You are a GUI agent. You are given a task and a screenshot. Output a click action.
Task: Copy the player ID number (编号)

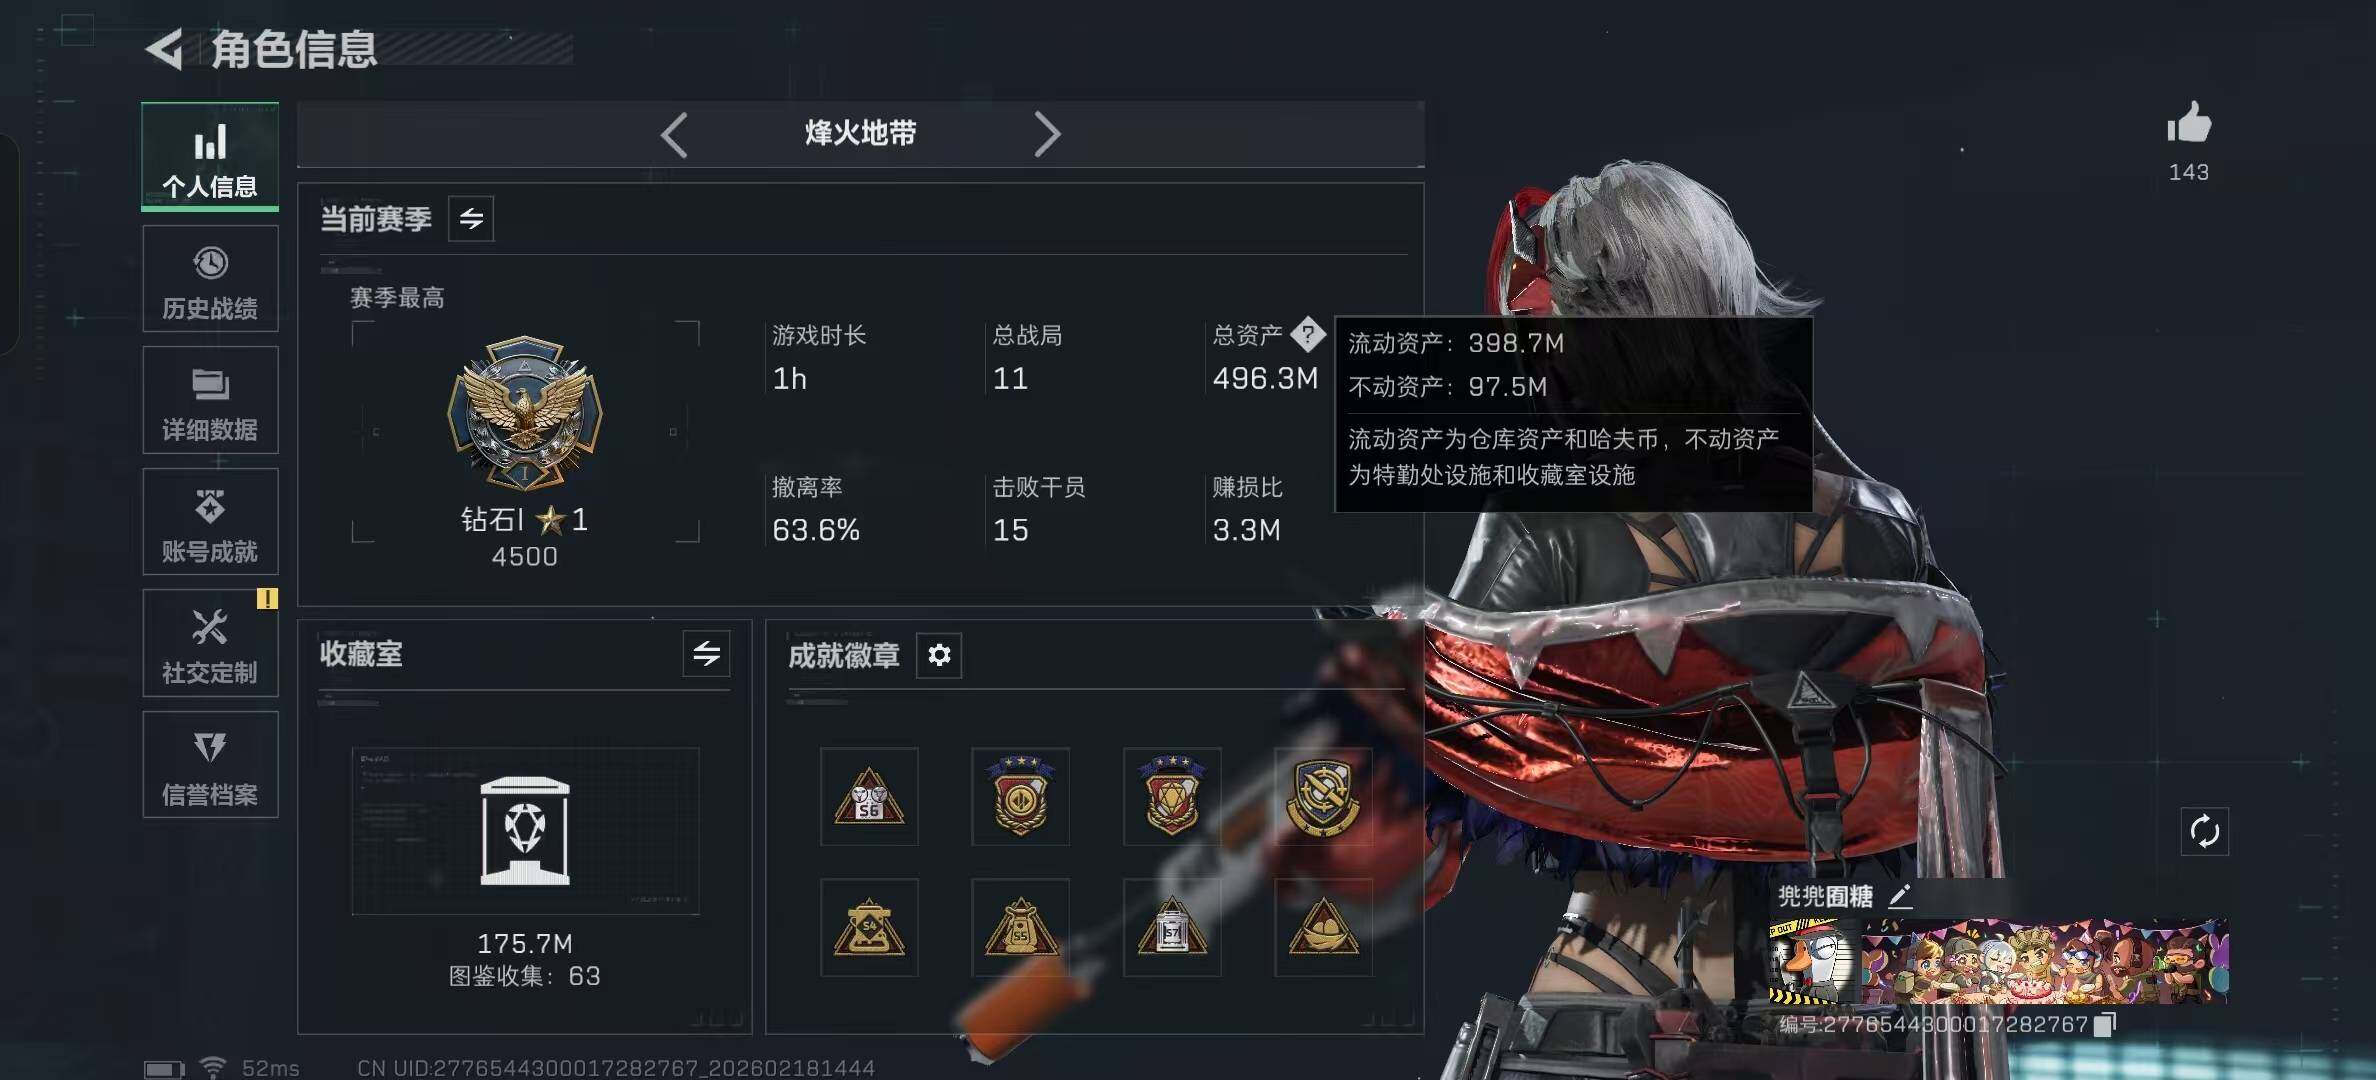[2105, 1024]
